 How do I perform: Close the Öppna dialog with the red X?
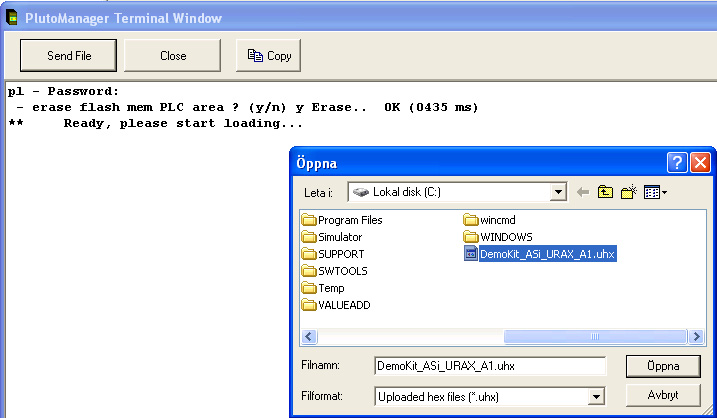click(x=700, y=162)
